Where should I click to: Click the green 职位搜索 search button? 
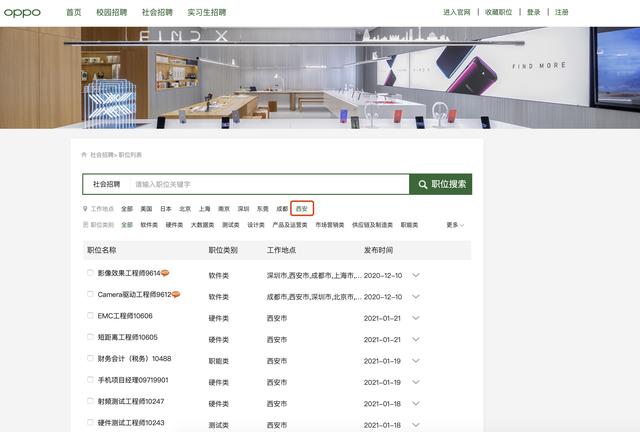(441, 184)
